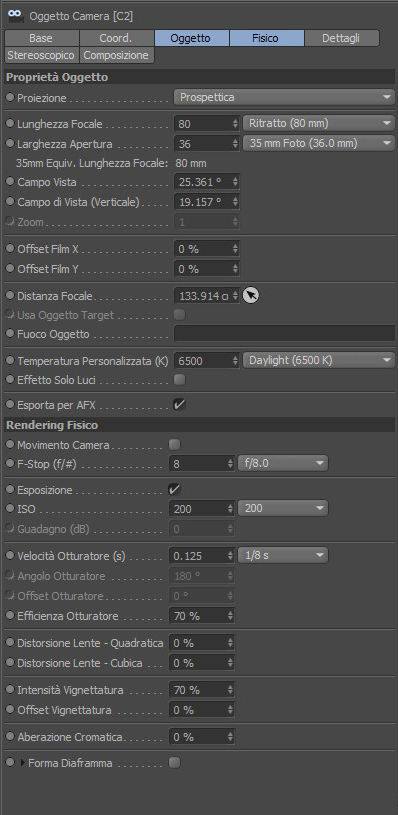Open the 35 mm Foto (36.0 mm) dropdown
Viewport: 398px width, 815px height.
(319, 143)
